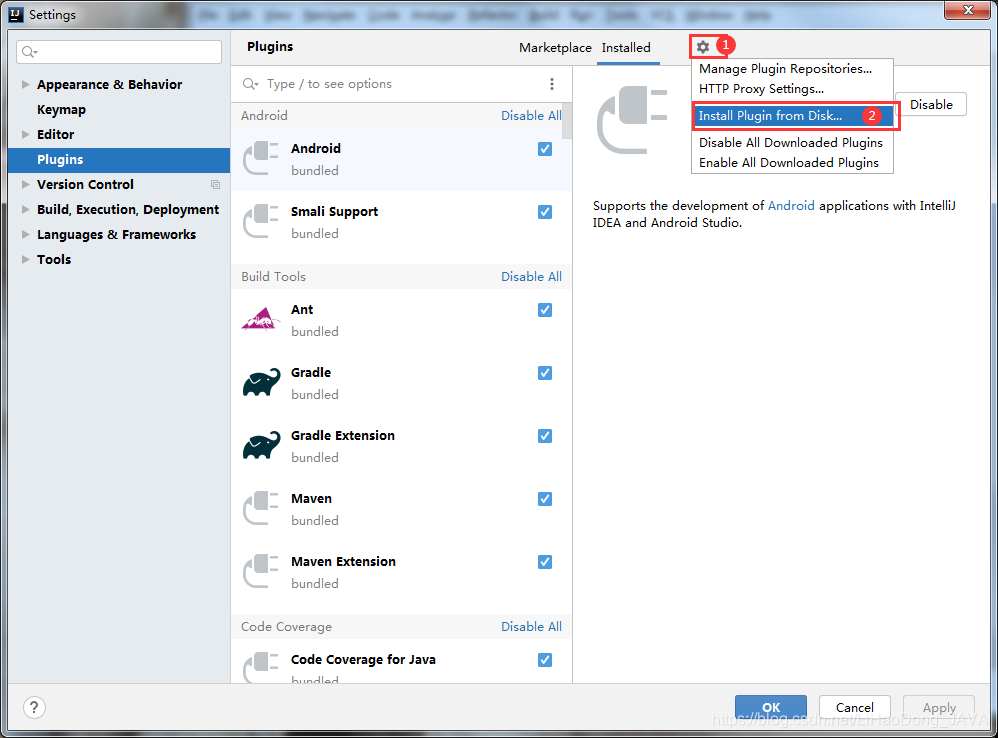Toggle the Android plugin checkbox
Screen dimensions: 998x738
click(545, 149)
